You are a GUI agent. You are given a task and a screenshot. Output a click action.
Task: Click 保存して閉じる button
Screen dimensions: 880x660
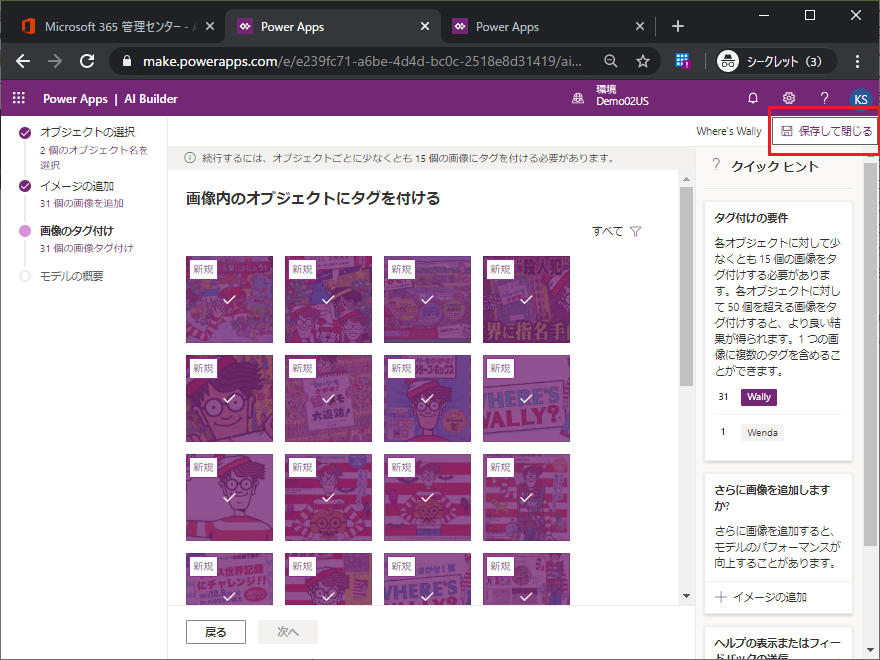tap(826, 131)
